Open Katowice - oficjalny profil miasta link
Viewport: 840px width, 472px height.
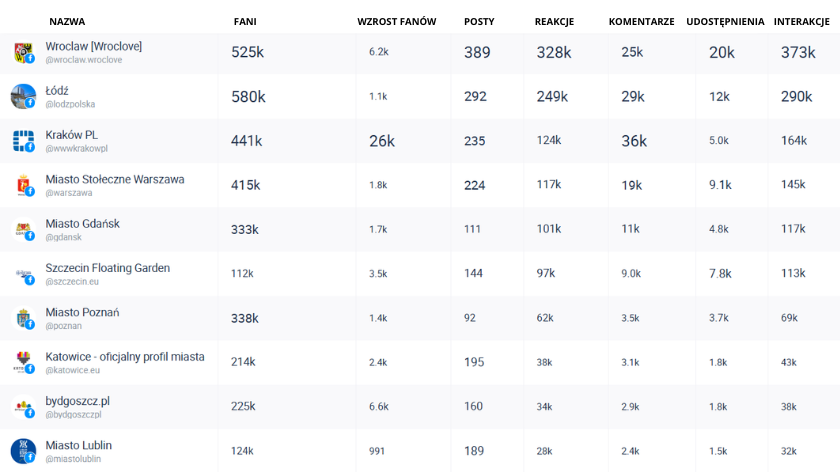124,356
